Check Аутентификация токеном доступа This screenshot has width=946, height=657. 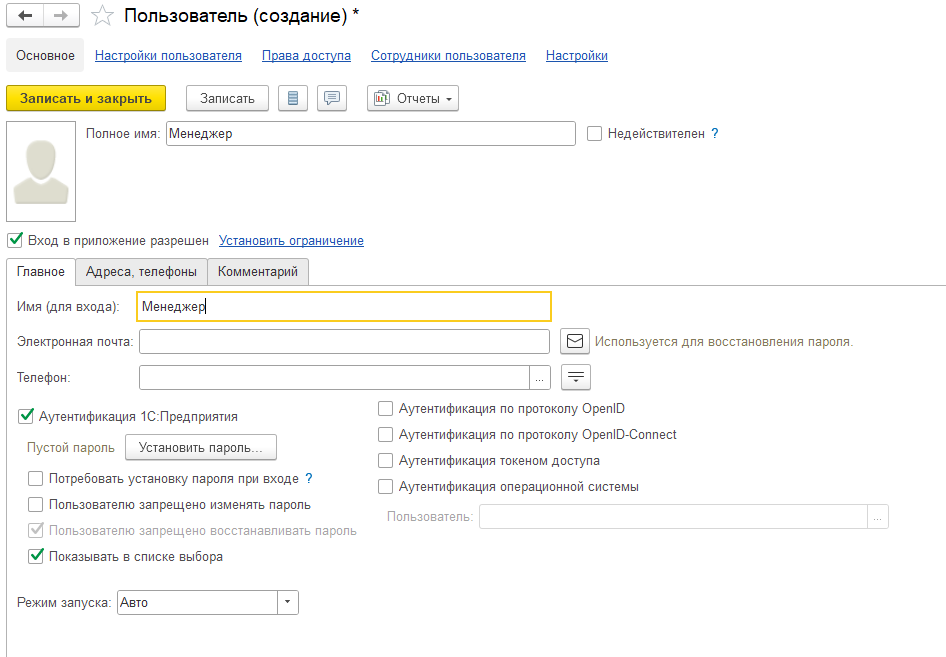(x=386, y=460)
